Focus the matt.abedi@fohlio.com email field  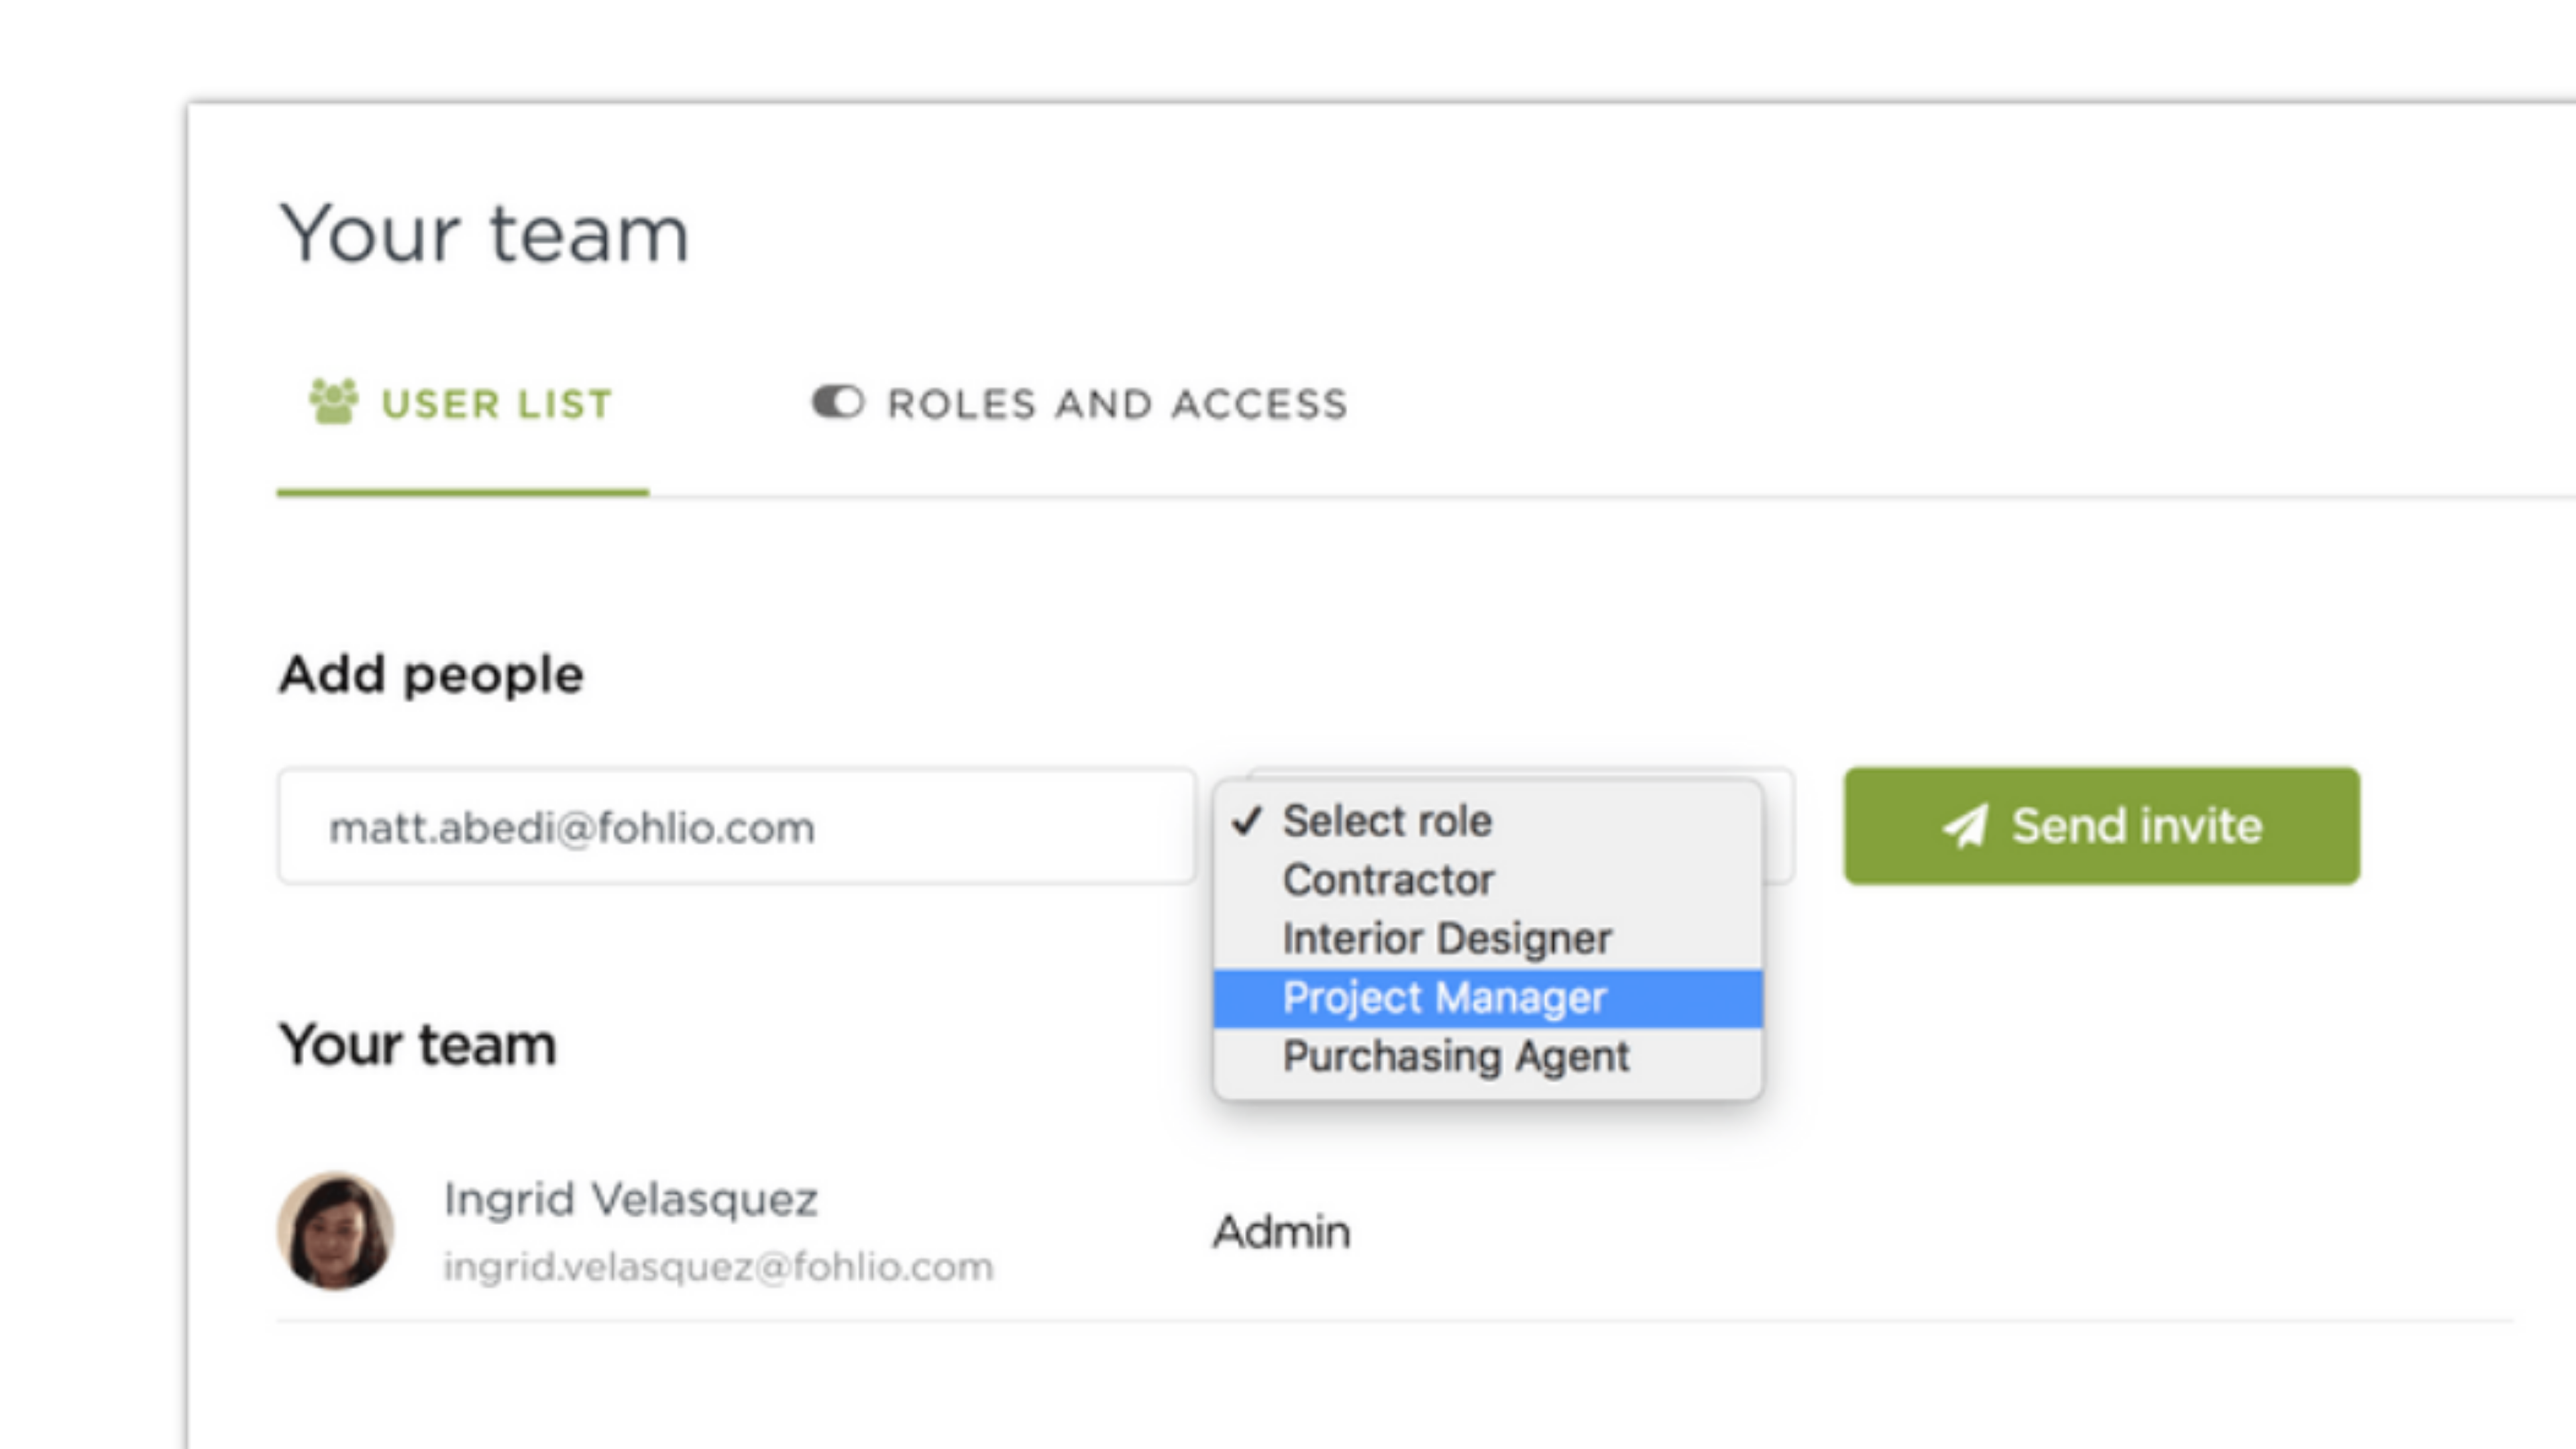click(737, 826)
